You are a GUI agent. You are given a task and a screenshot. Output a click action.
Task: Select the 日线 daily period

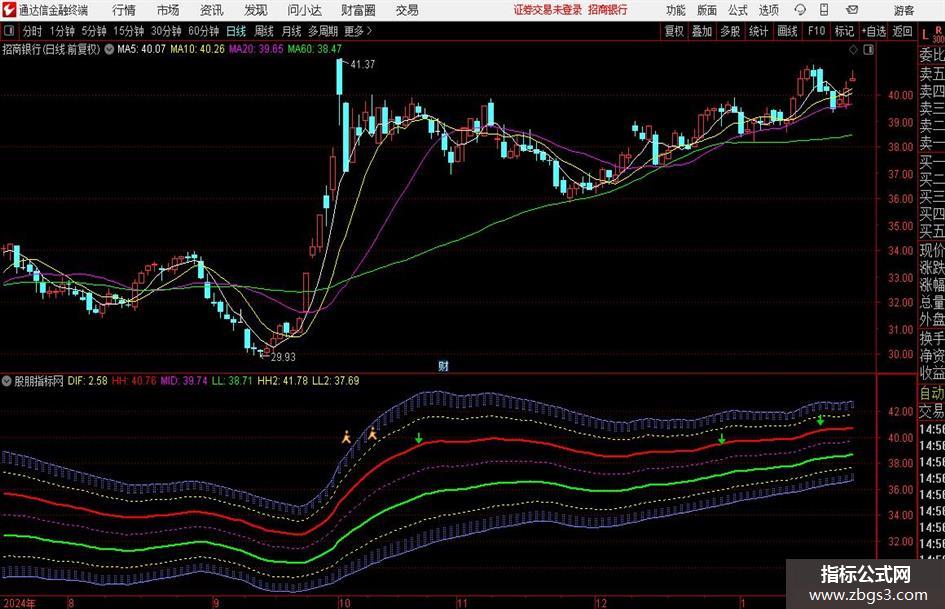tap(236, 31)
